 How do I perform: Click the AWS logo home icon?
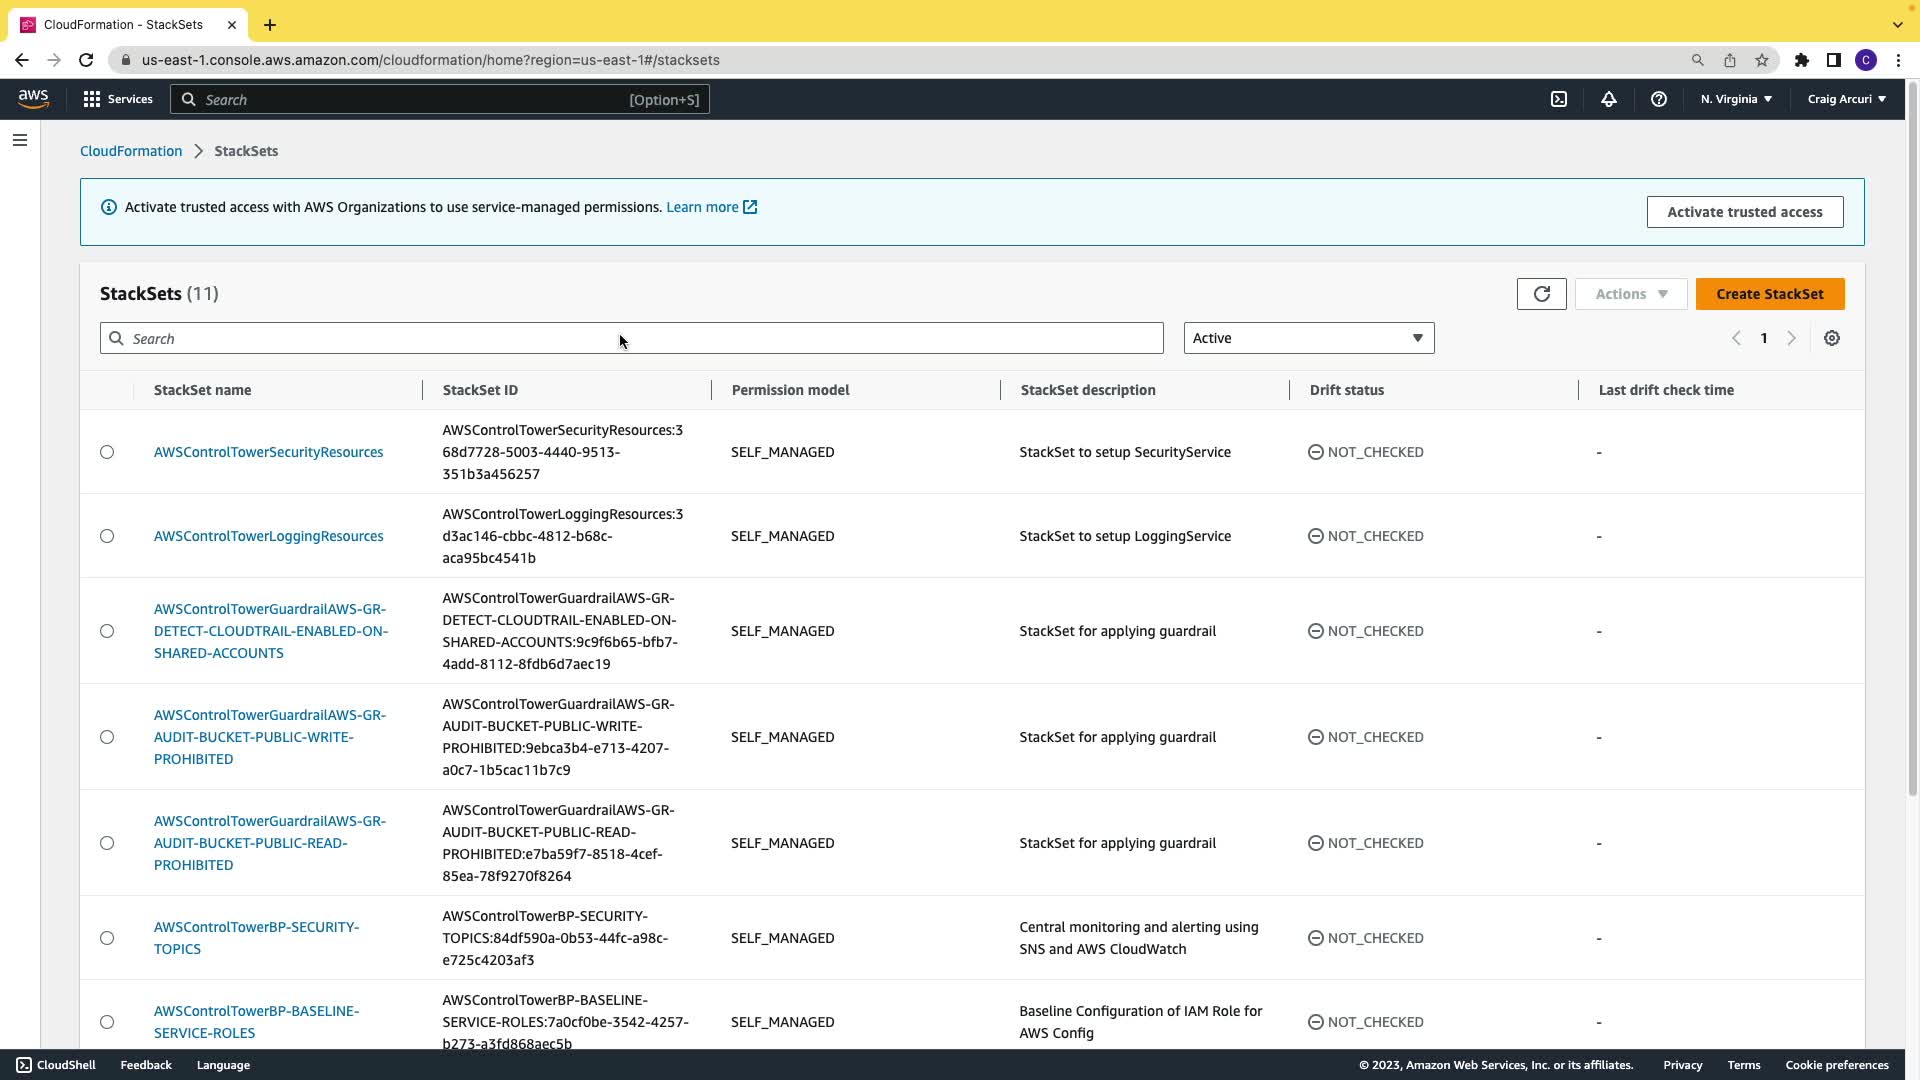[x=33, y=98]
